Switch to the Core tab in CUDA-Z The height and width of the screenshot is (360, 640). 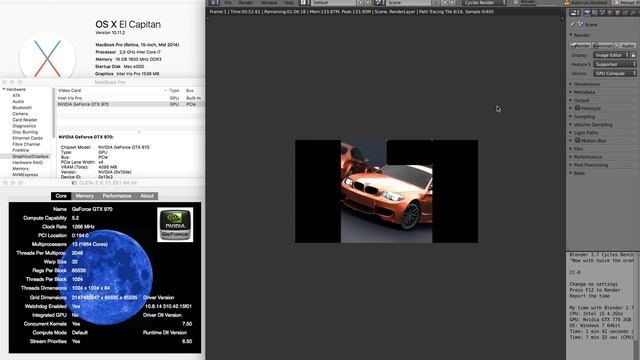(x=61, y=196)
